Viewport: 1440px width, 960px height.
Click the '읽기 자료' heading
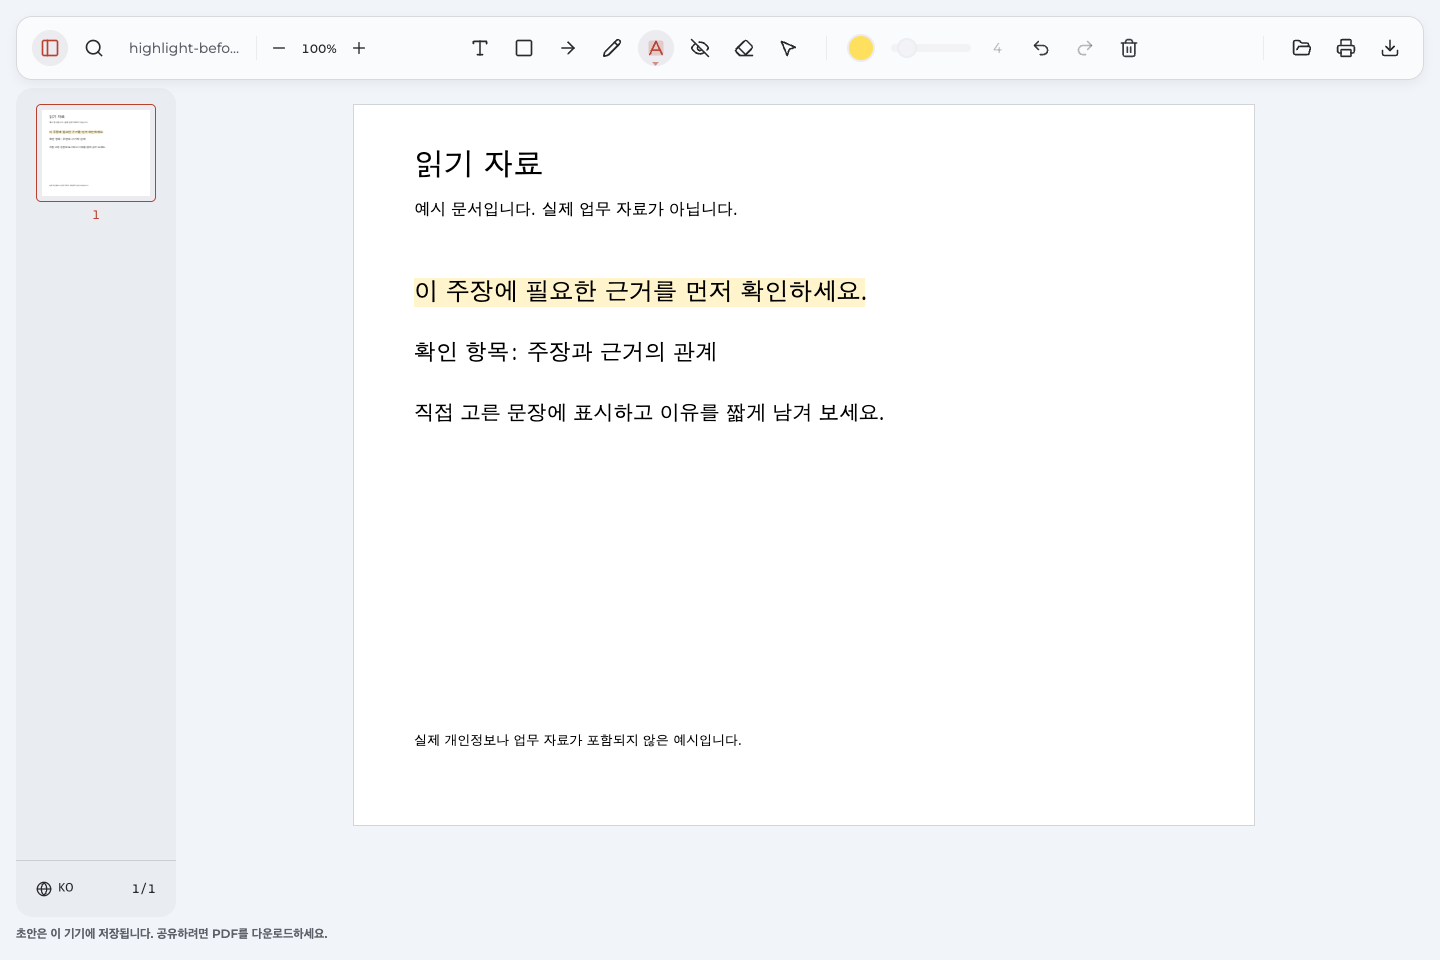(x=478, y=163)
